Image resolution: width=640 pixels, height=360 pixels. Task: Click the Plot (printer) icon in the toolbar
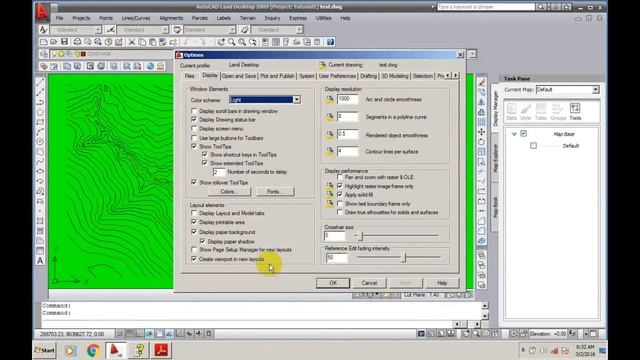(x=77, y=42)
